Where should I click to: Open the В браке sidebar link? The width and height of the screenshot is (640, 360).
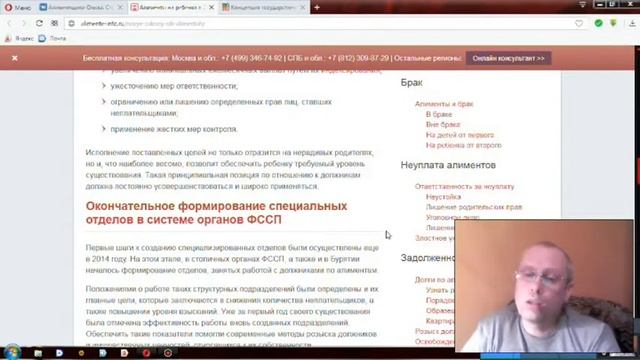click(439, 114)
